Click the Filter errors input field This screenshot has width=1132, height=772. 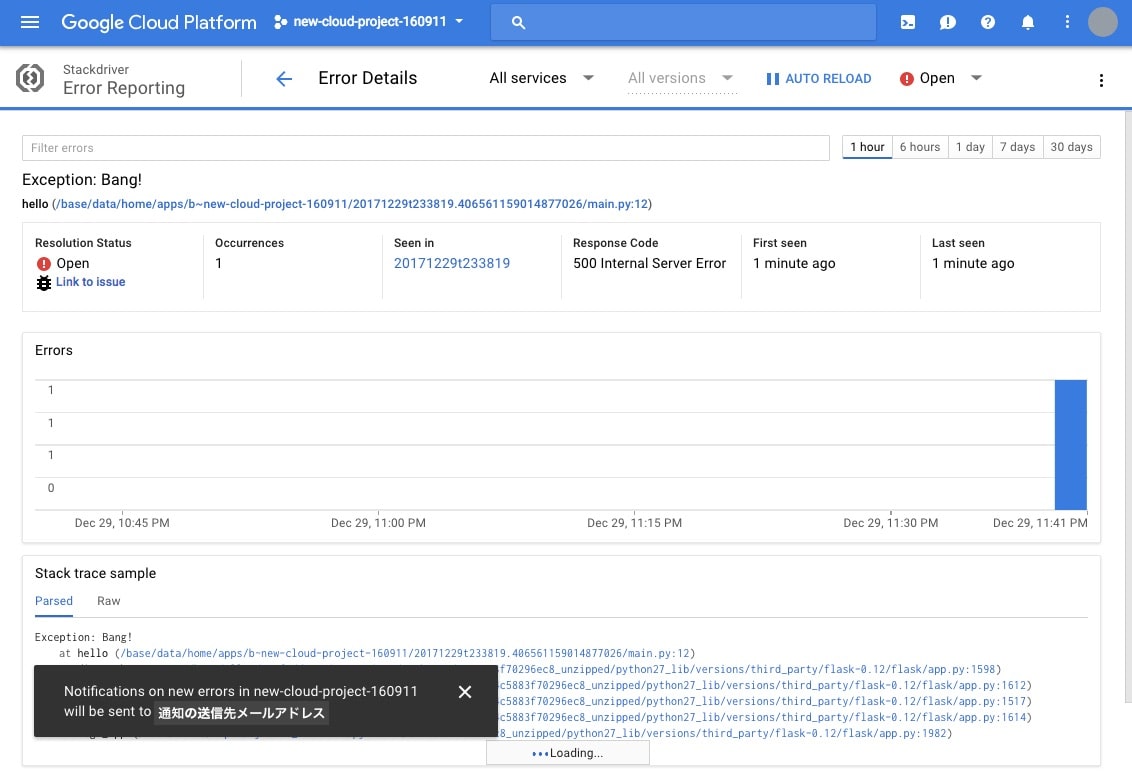tap(425, 148)
